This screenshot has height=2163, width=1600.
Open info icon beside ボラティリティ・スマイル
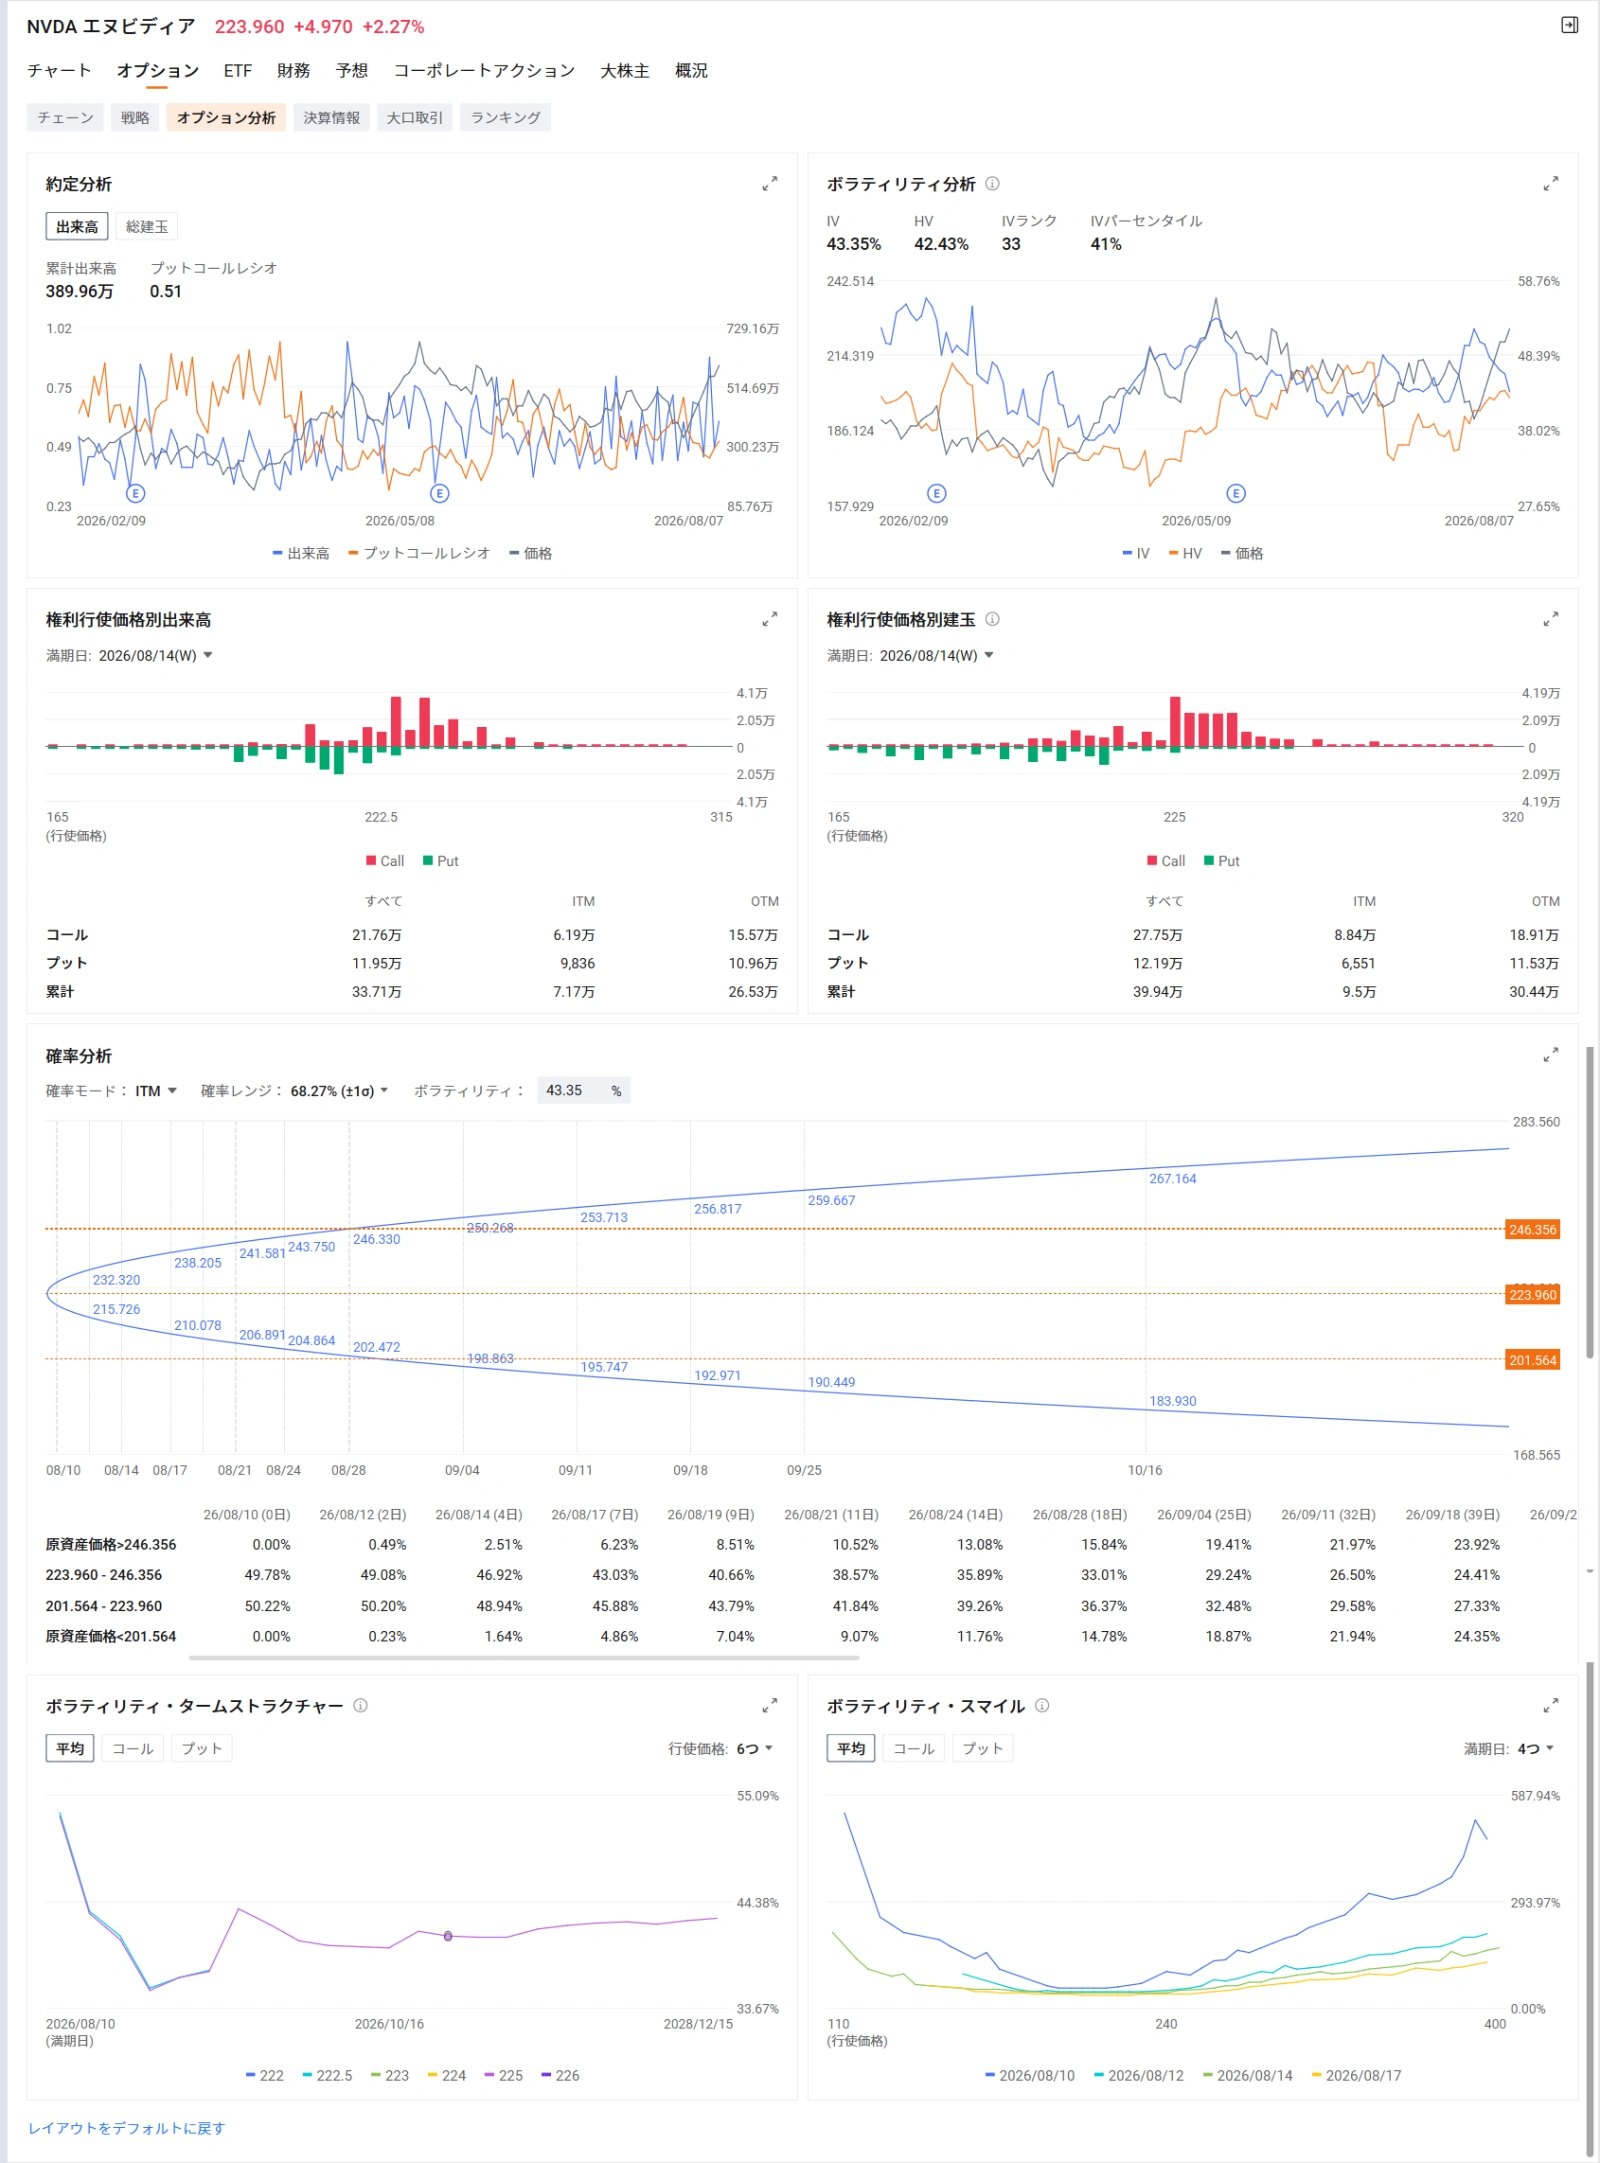coord(1042,1705)
